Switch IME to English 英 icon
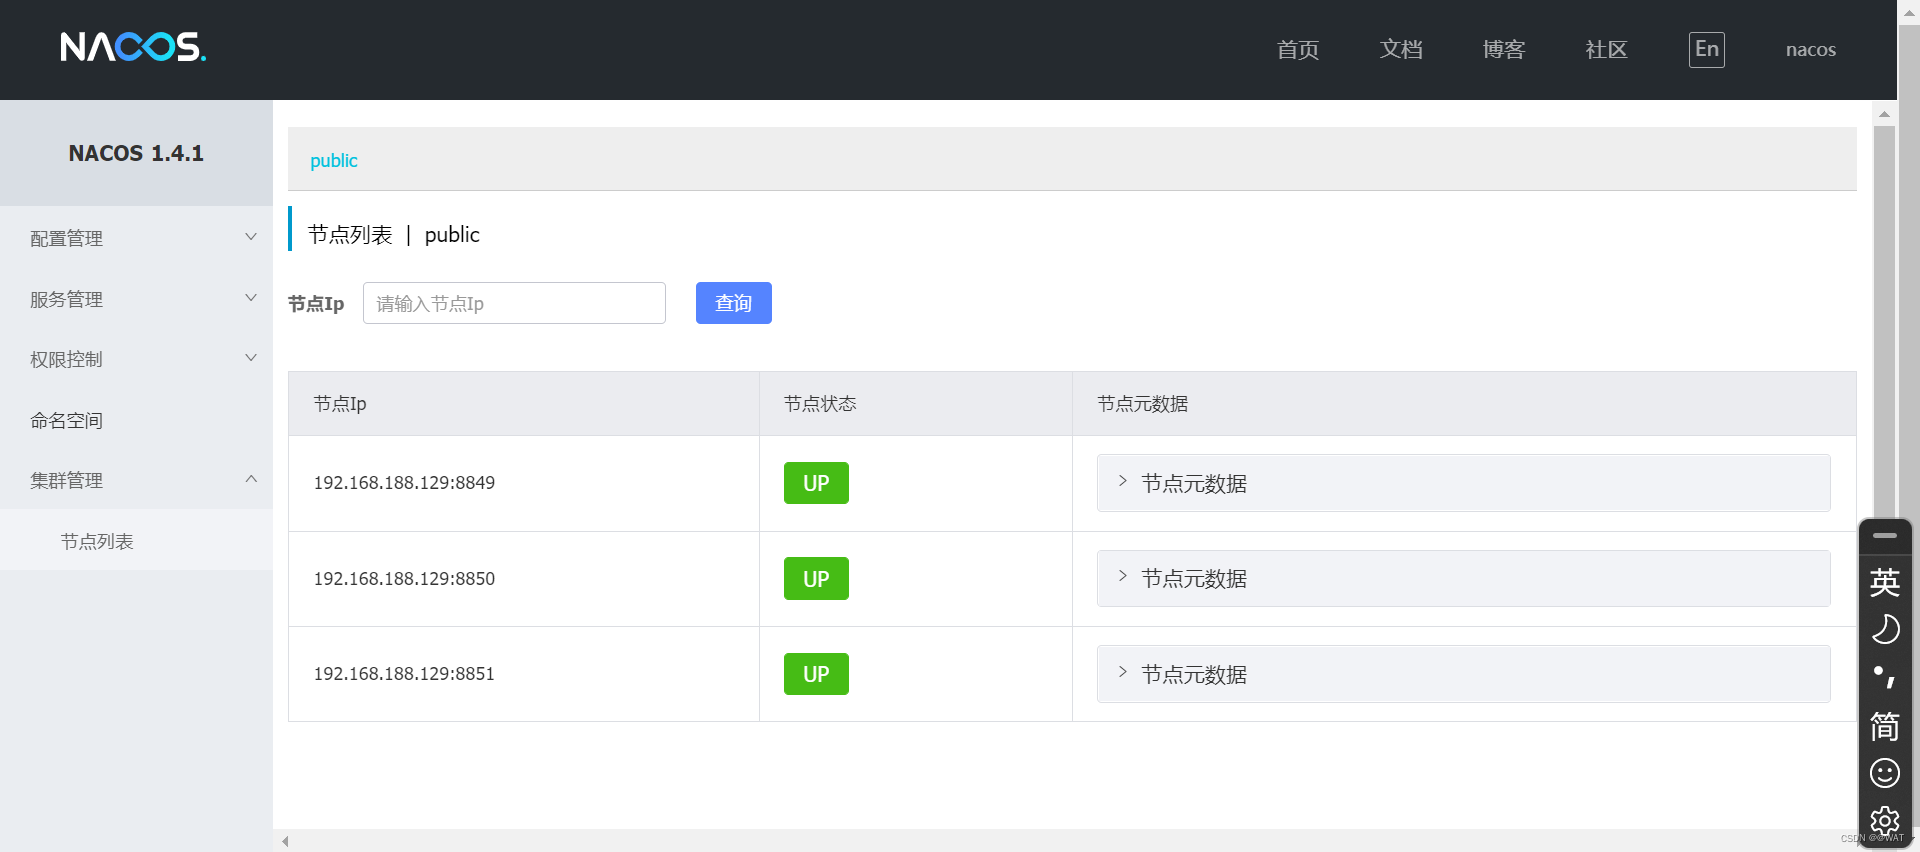 tap(1885, 582)
